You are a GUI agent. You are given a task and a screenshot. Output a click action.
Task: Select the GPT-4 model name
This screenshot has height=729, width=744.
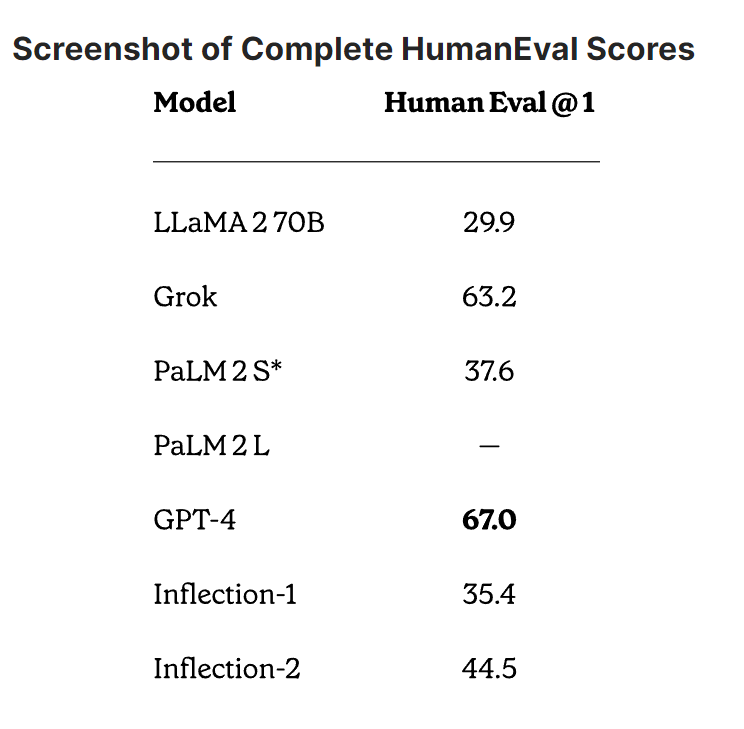(195, 520)
